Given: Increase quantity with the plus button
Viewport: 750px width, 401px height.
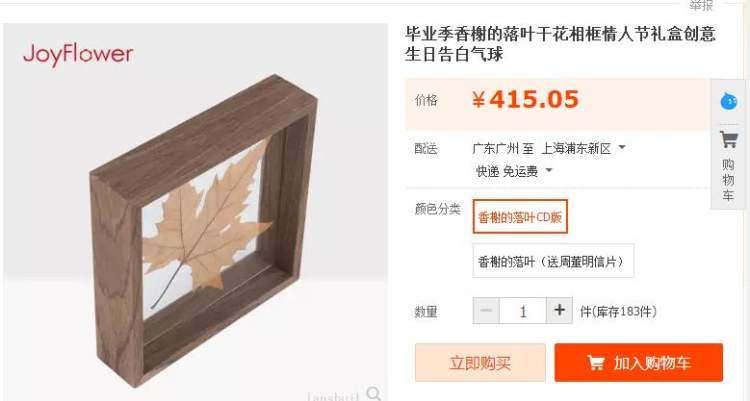Looking at the screenshot, I should click(559, 310).
